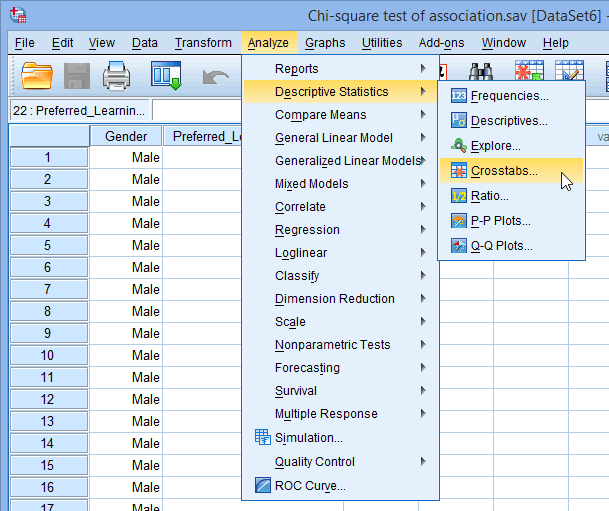The height and width of the screenshot is (511, 609).
Task: Click the Explore magnifier icon
Action: 459,146
